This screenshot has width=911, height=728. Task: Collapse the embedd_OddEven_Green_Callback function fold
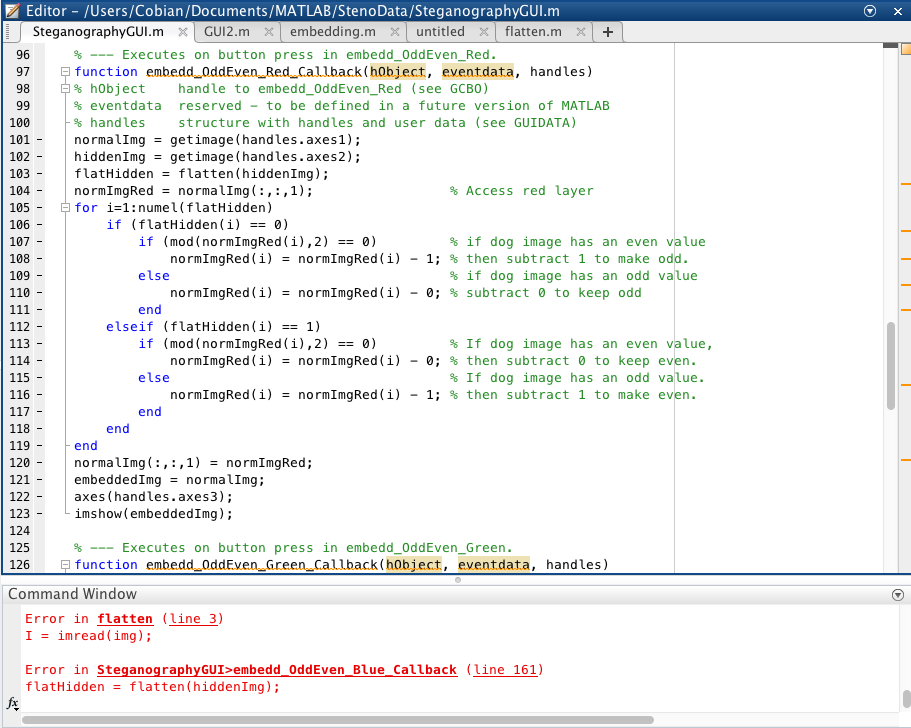(x=64, y=564)
